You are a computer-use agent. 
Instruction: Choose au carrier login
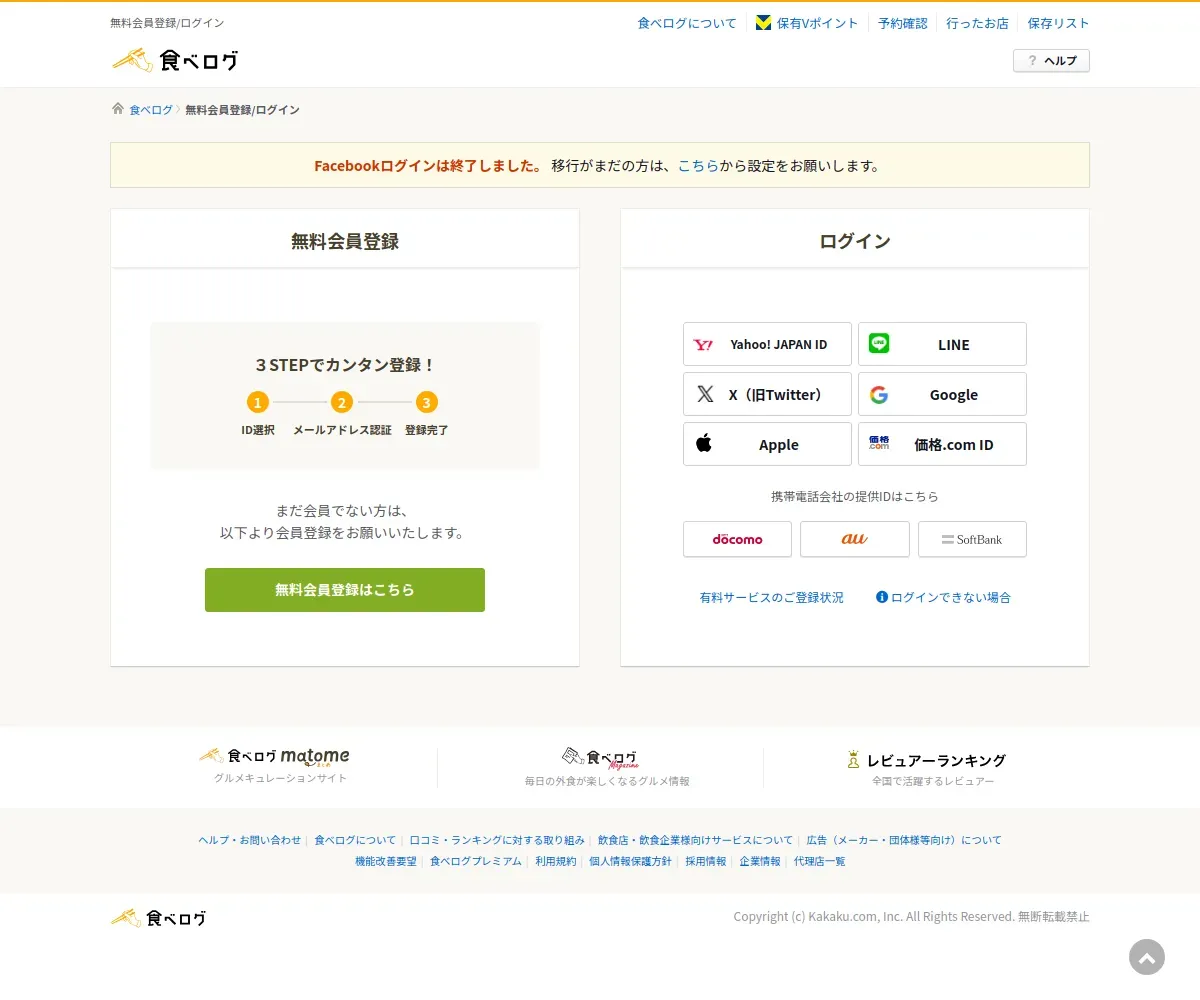click(855, 539)
